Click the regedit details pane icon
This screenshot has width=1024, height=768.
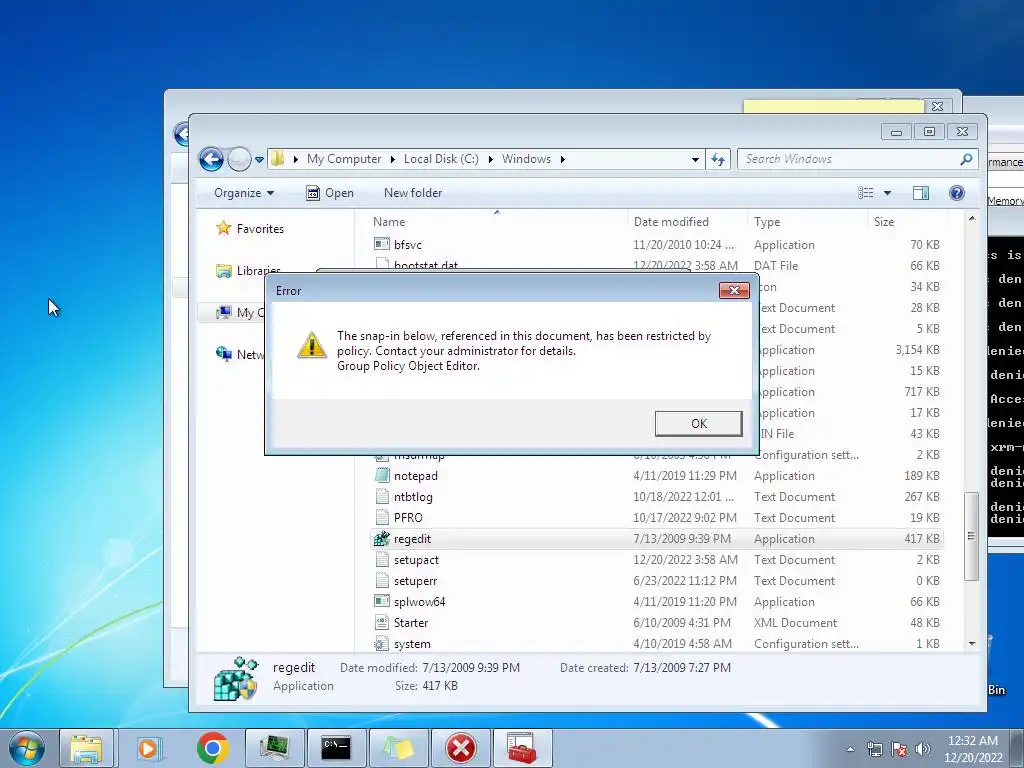[235, 679]
